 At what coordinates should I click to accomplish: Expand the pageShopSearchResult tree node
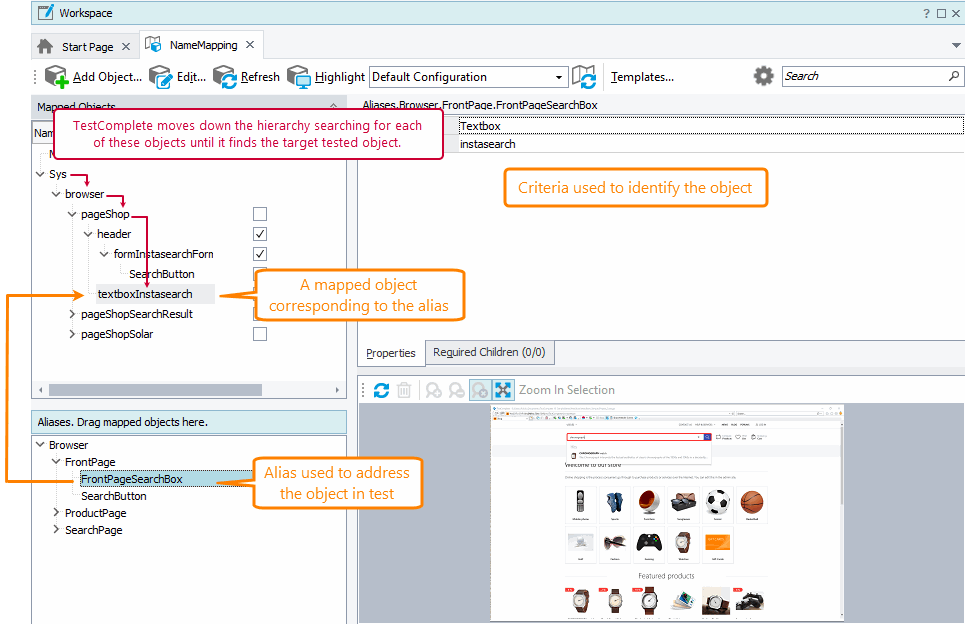point(71,314)
